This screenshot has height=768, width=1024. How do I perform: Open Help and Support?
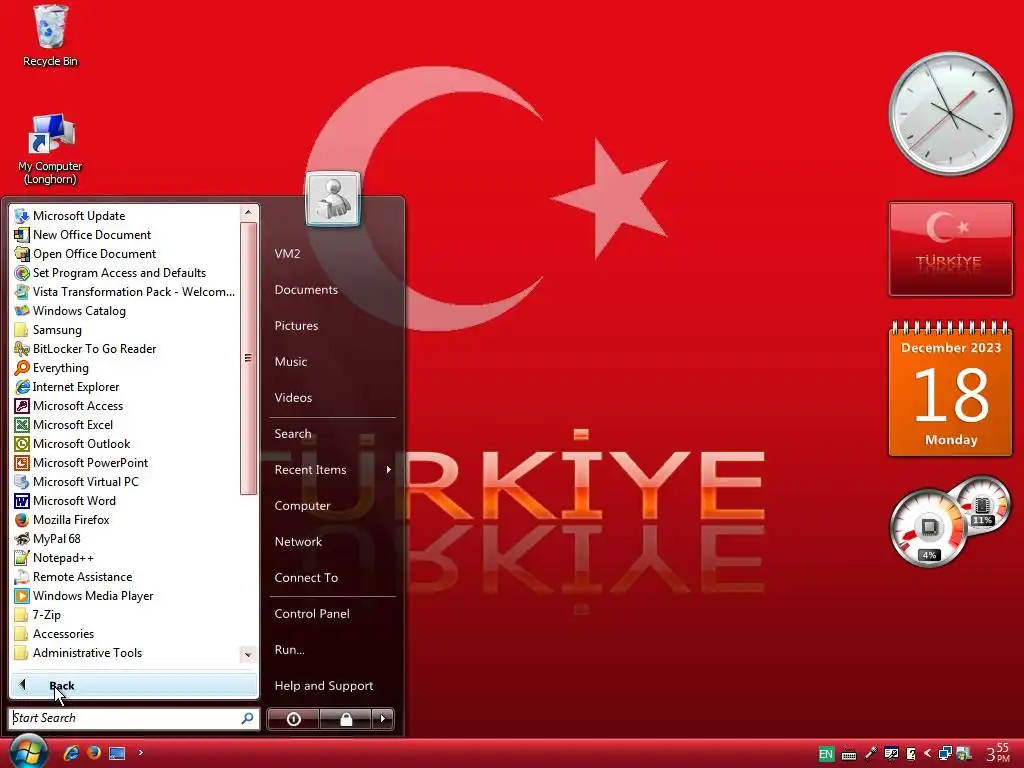coord(324,685)
